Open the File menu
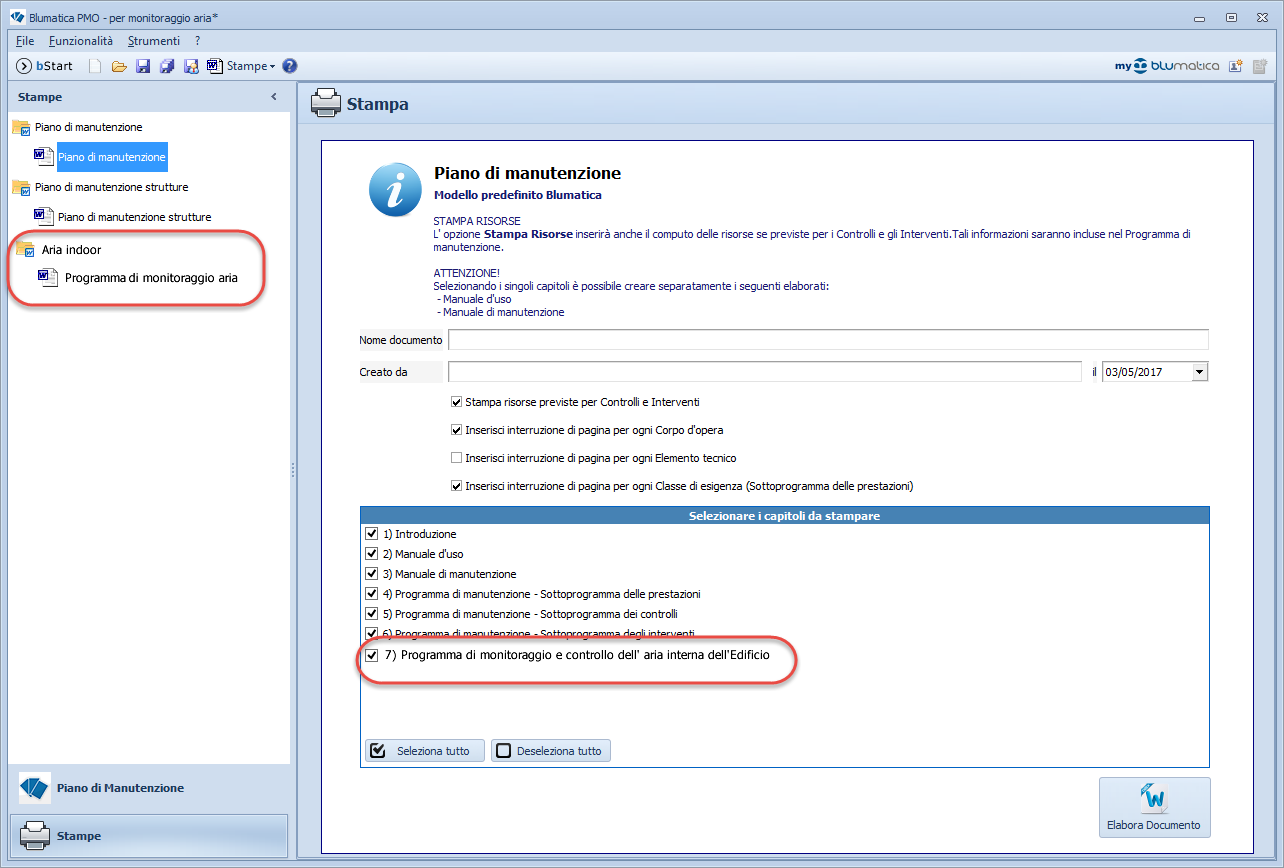The image size is (1284, 868). click(x=25, y=41)
